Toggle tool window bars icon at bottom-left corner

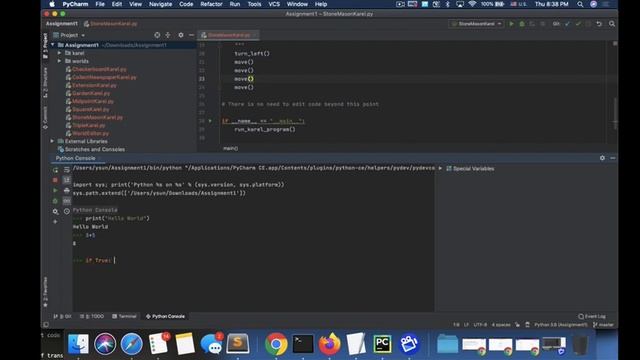coord(46,325)
